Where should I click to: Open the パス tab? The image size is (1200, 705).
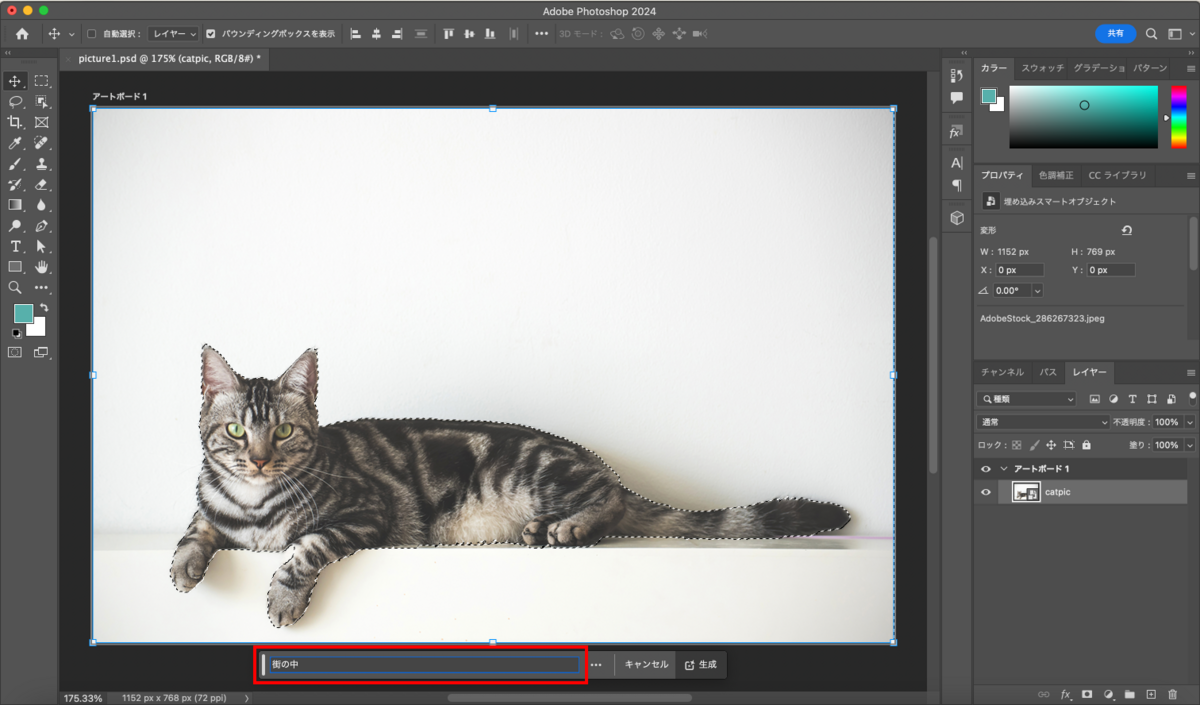(x=1048, y=372)
